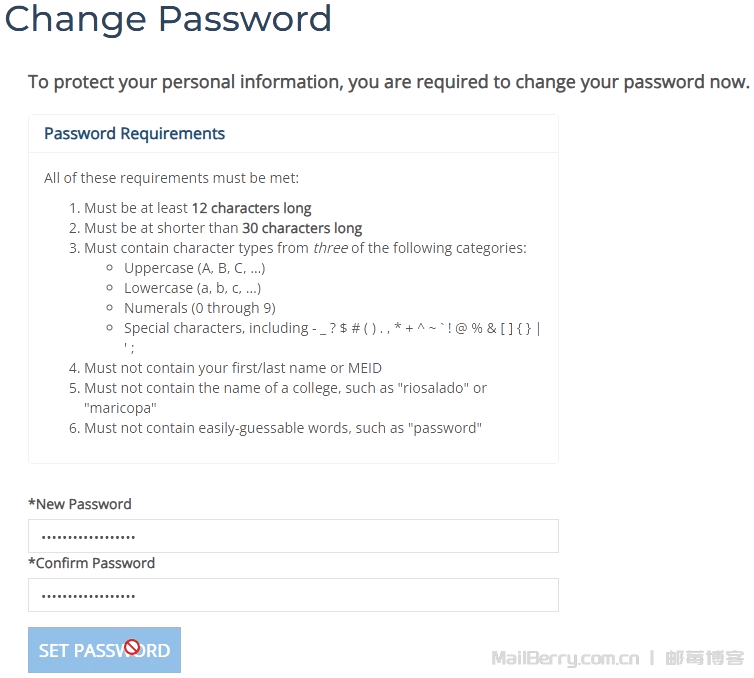Click the *Confirm Password field label
The image size is (754, 678).
point(92,563)
